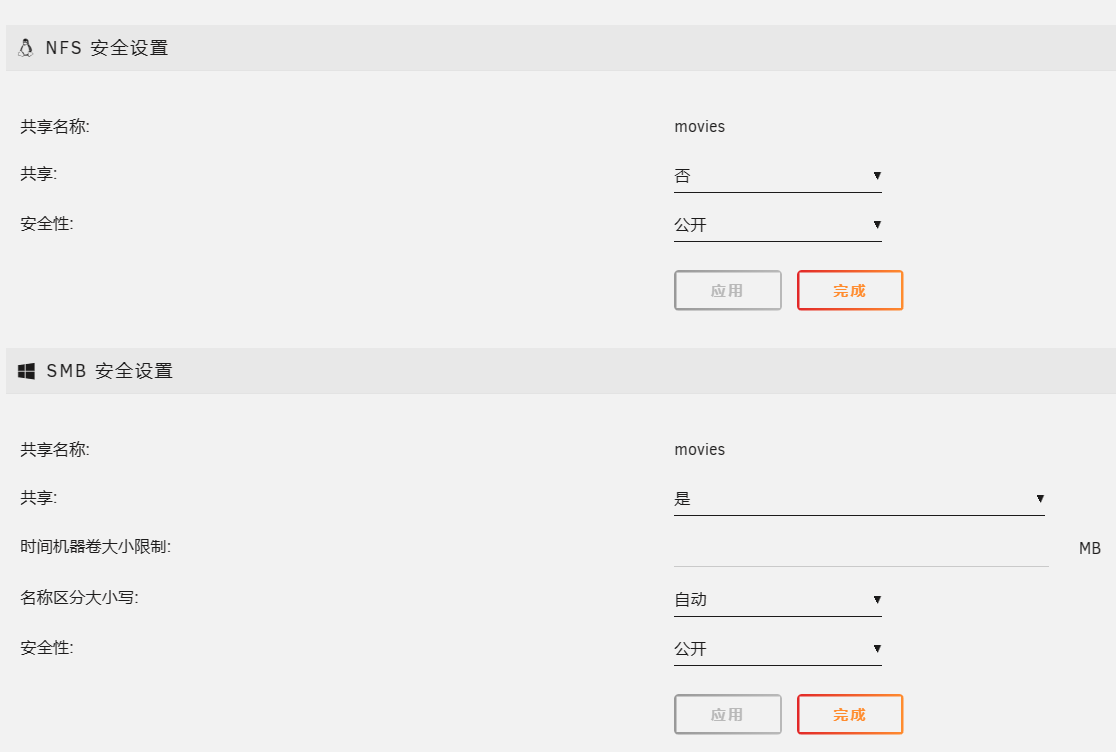Click the NFS 安全设置 section header

(x=107, y=48)
